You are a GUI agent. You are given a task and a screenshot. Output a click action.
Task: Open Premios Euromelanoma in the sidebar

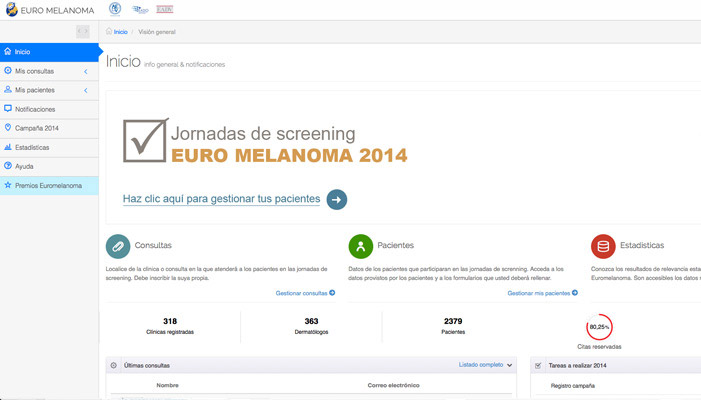[49, 185]
